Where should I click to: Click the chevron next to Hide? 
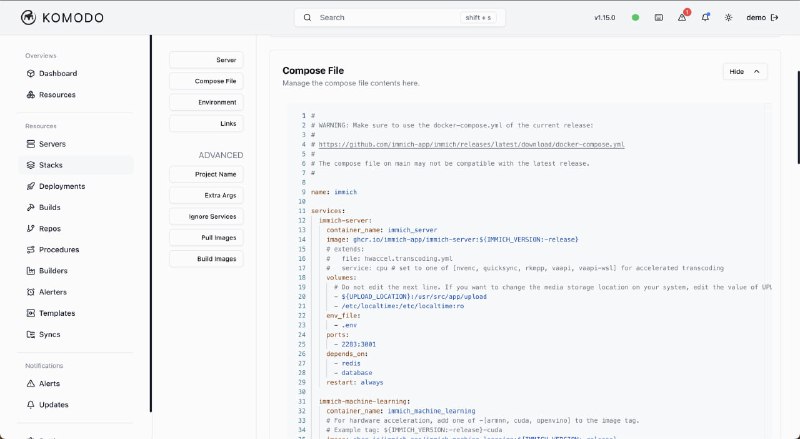(x=756, y=71)
